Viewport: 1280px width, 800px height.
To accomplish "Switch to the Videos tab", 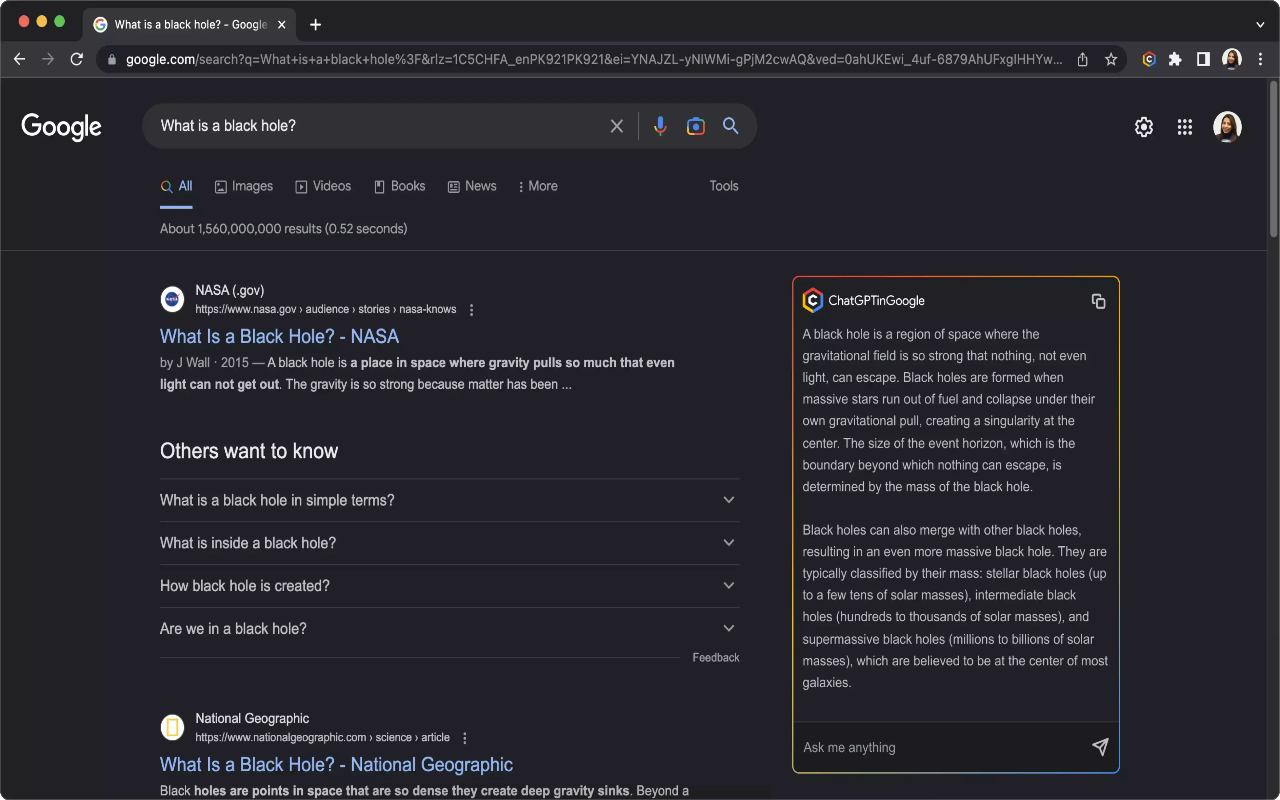I will click(323, 186).
